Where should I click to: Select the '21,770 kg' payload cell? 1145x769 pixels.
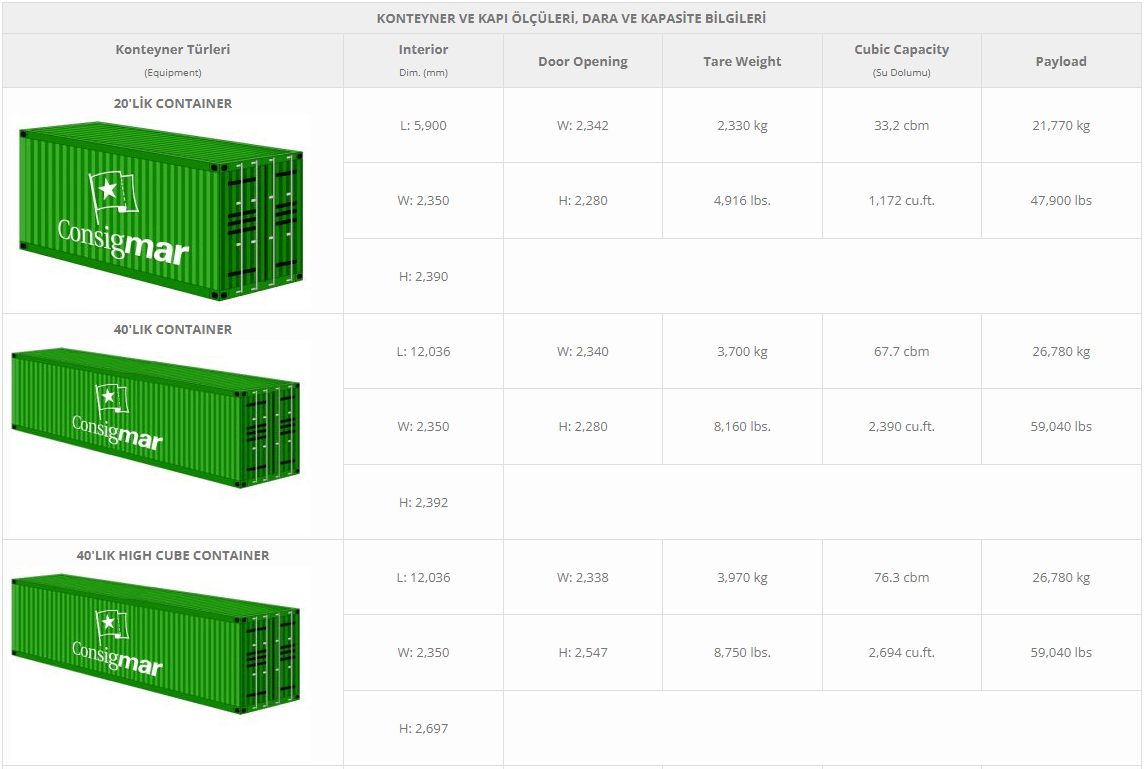[1060, 125]
